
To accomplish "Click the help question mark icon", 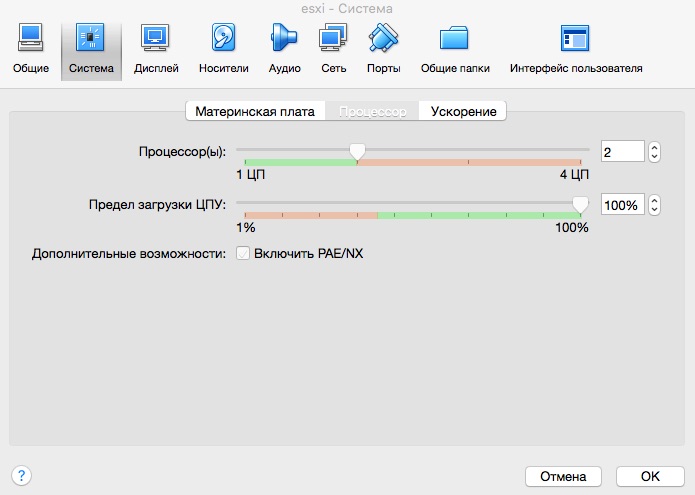I will 22,475.
